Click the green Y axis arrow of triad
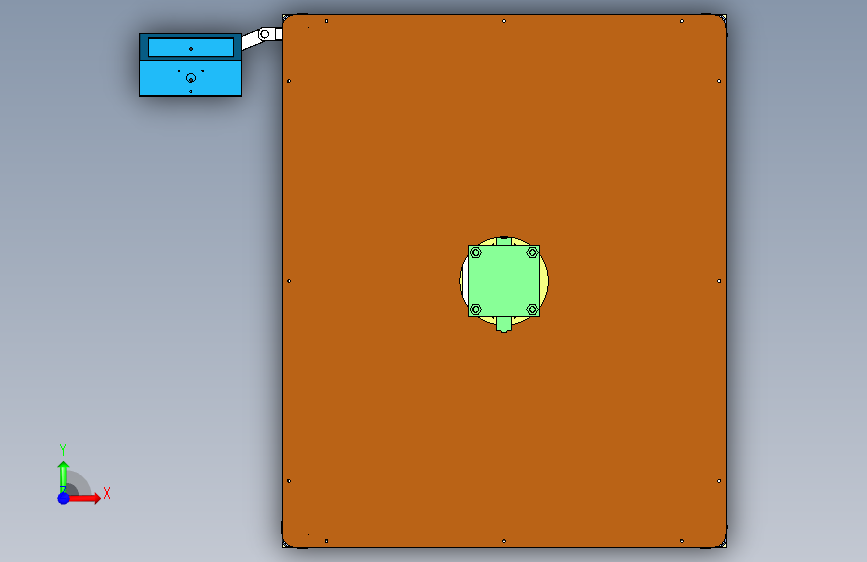Viewport: 867px width, 562px height. pyautogui.click(x=63, y=476)
